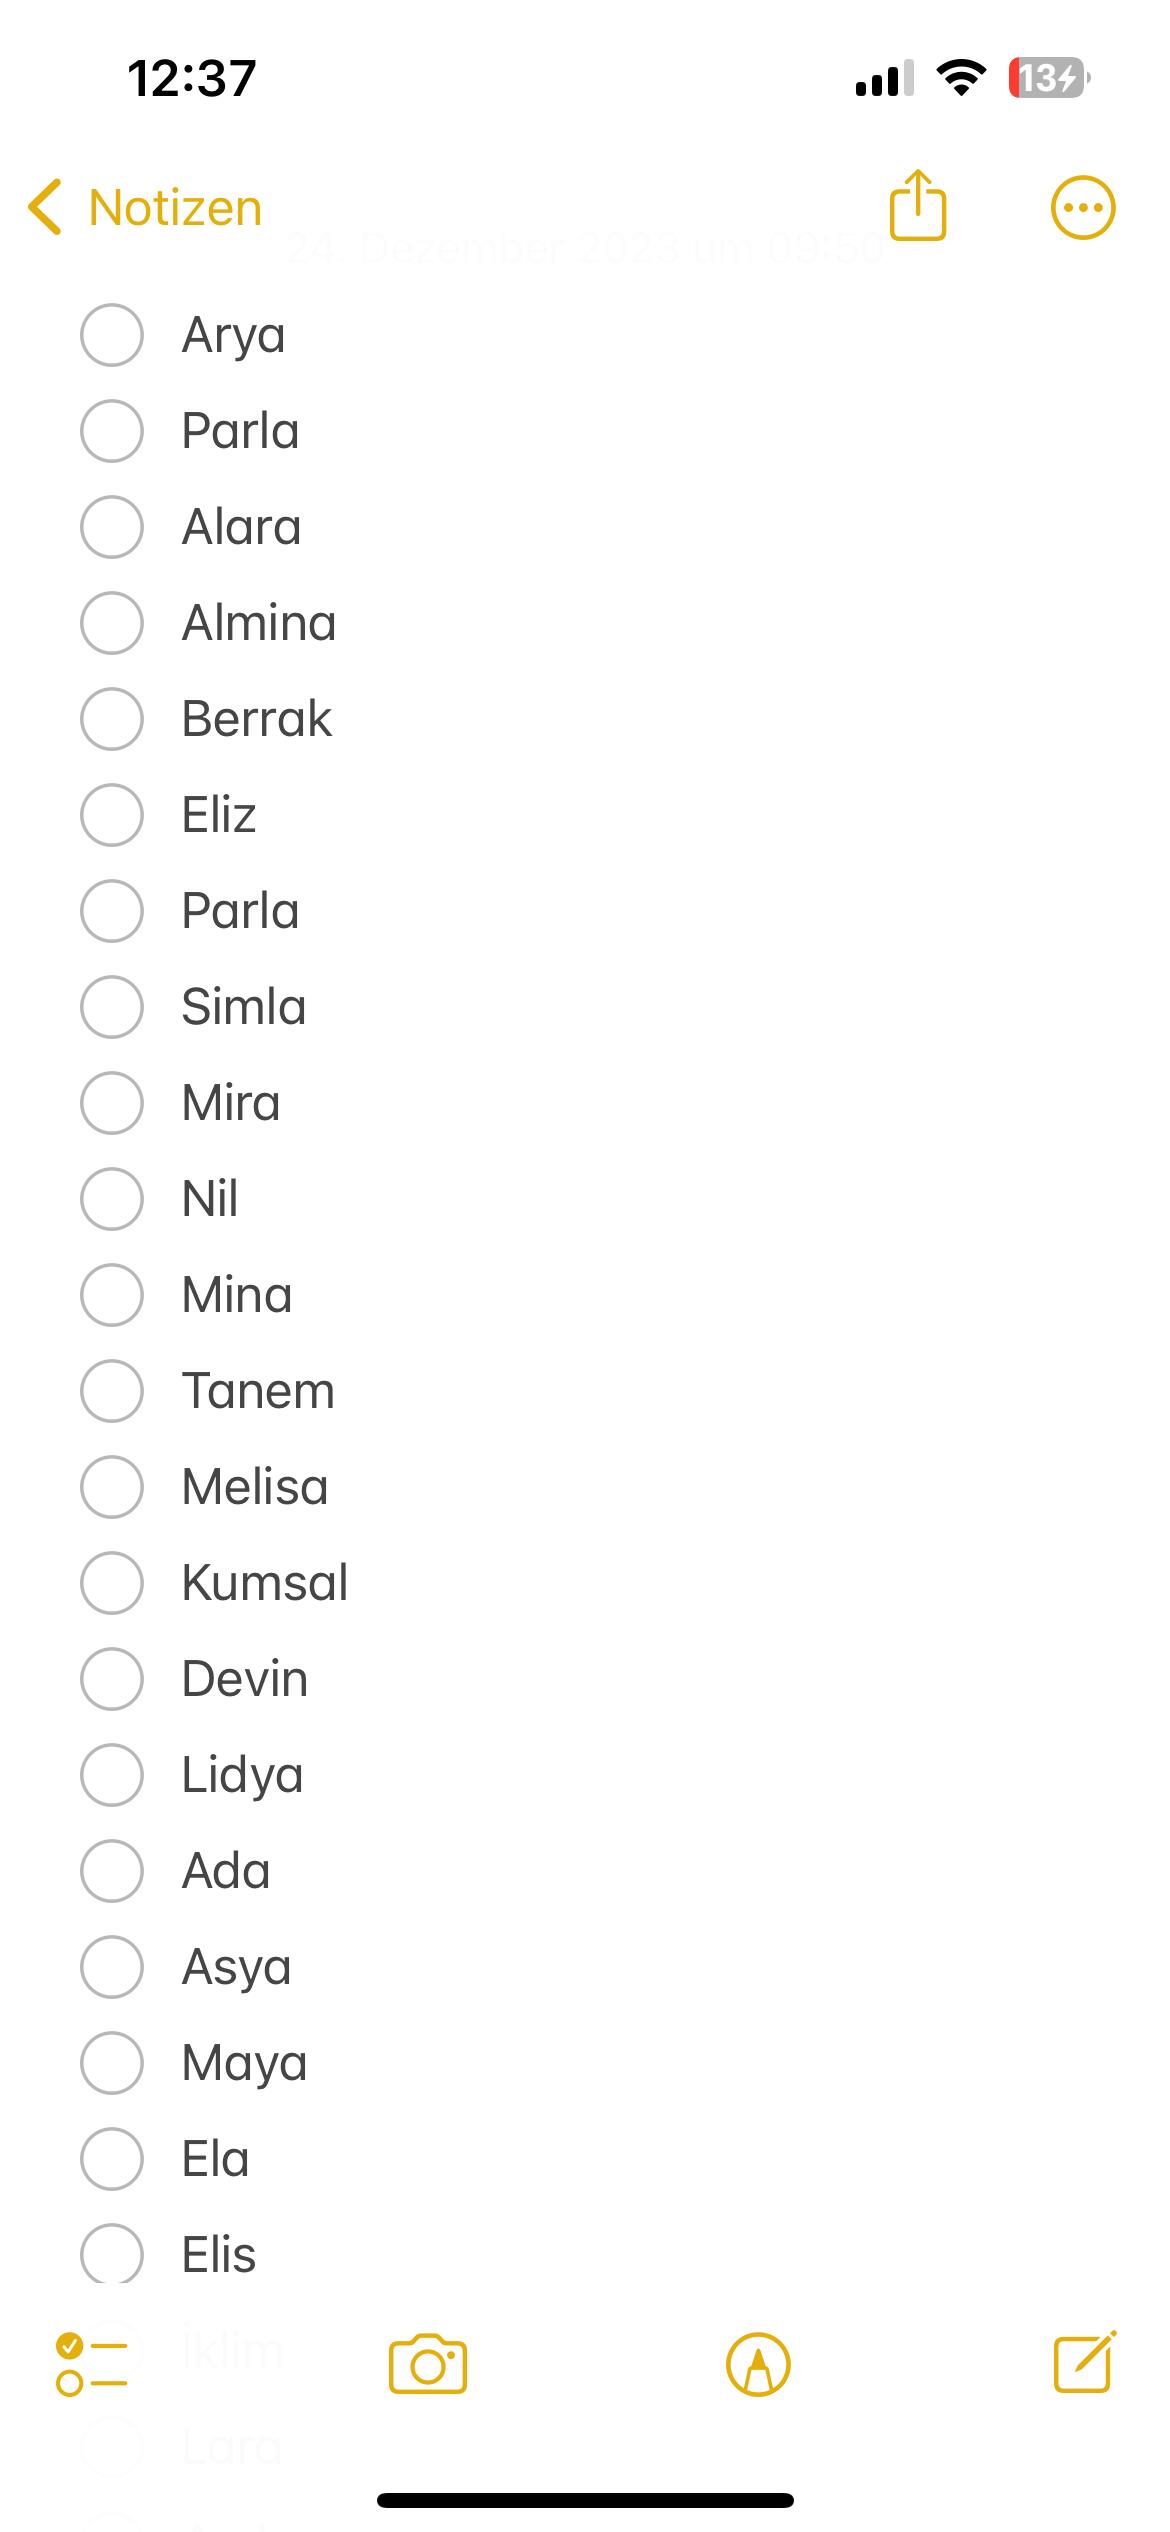Screen dimensions: 1170x2532
Task: Create a new note with compose icon
Action: pyautogui.click(x=1086, y=2362)
